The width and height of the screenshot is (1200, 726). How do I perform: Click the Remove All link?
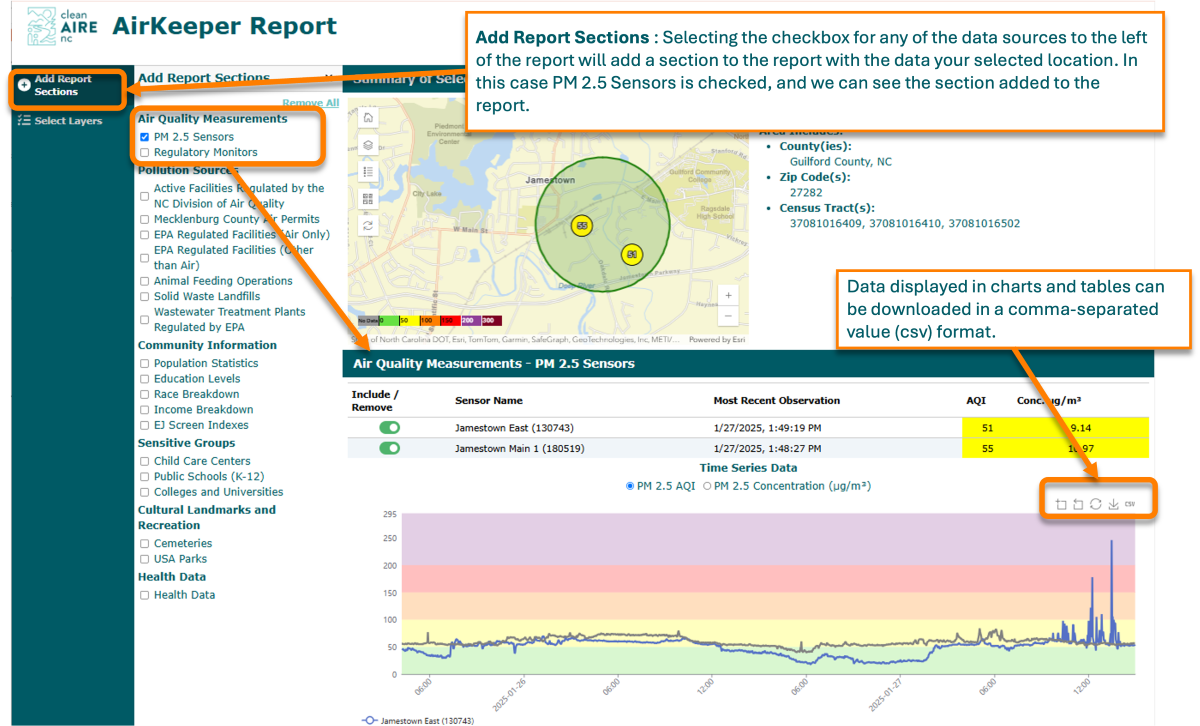click(x=310, y=103)
